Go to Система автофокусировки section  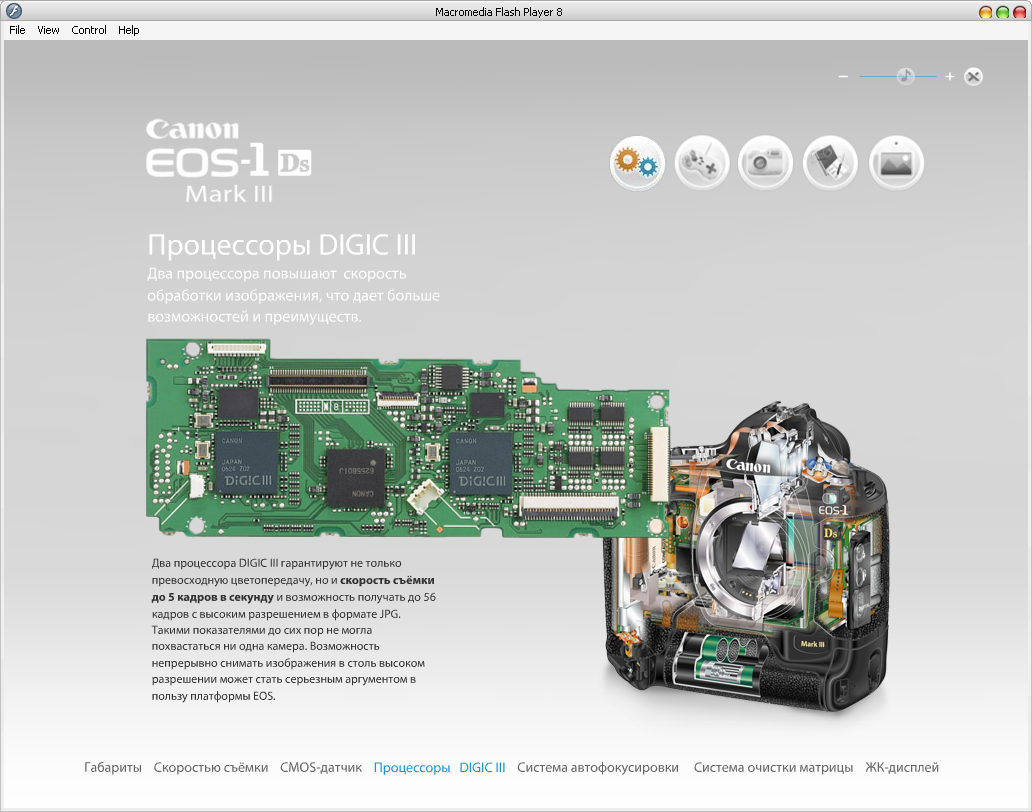point(598,767)
